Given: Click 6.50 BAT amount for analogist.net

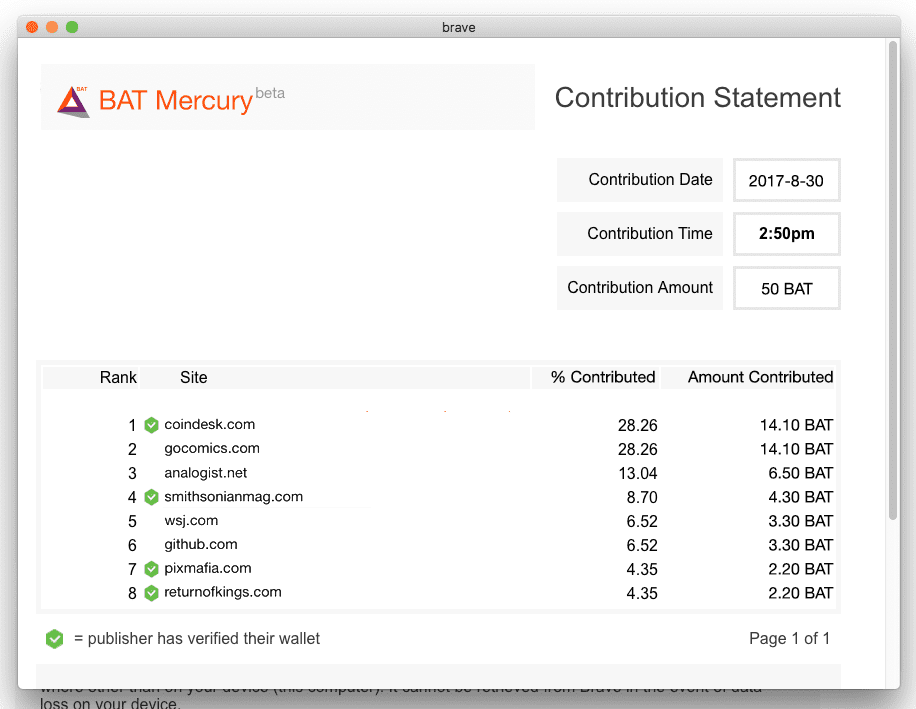Looking at the screenshot, I should 800,473.
